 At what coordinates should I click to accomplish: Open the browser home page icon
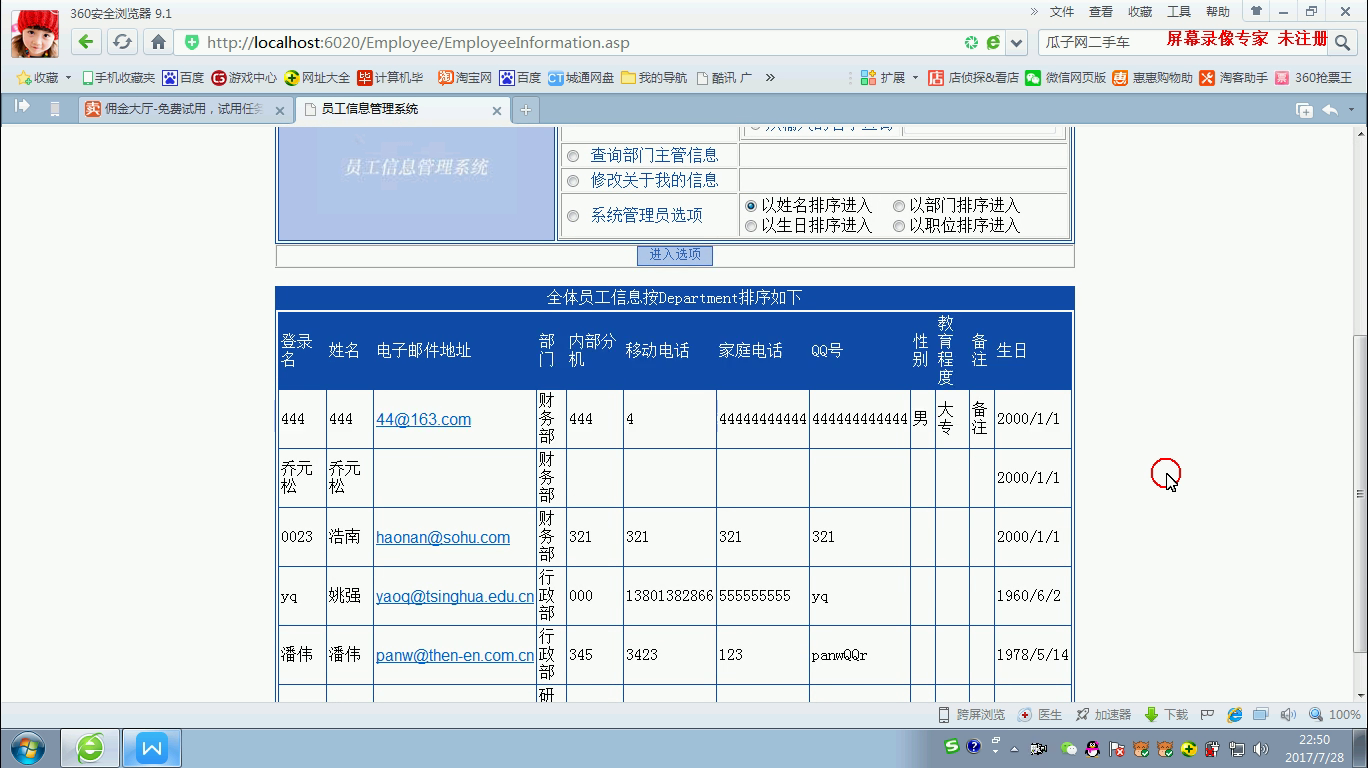(x=158, y=42)
